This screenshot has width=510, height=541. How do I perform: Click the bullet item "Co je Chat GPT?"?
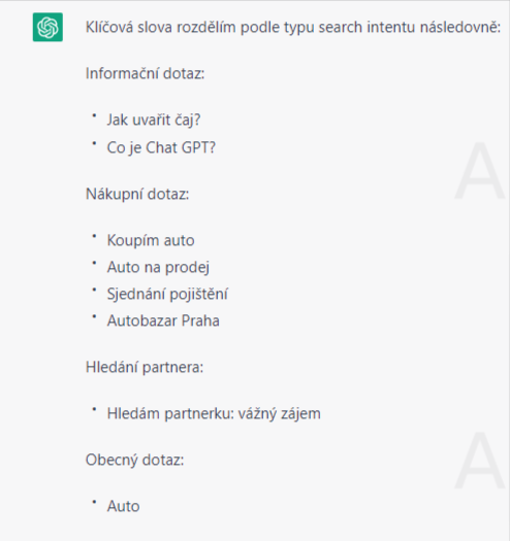pos(161,148)
